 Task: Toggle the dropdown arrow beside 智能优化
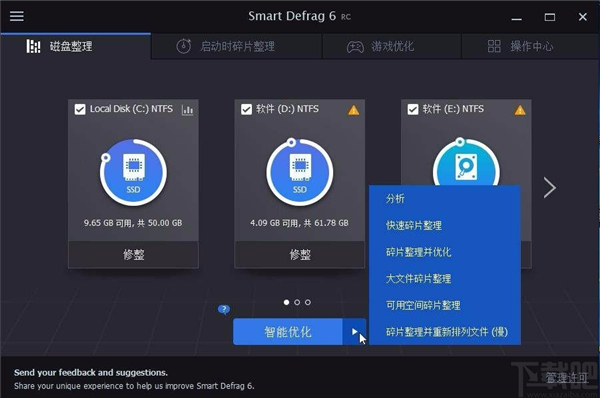tap(354, 332)
